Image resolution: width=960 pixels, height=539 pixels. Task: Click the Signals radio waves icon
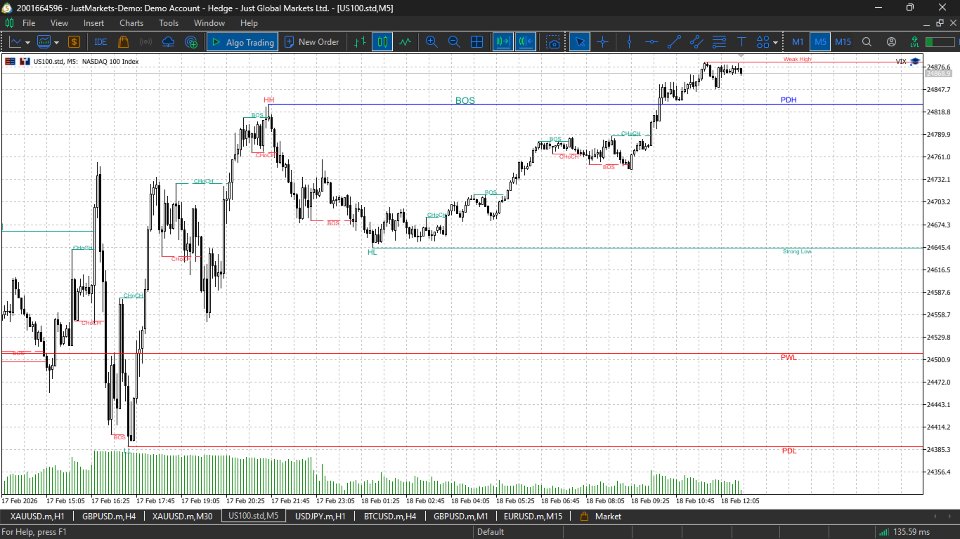[146, 42]
